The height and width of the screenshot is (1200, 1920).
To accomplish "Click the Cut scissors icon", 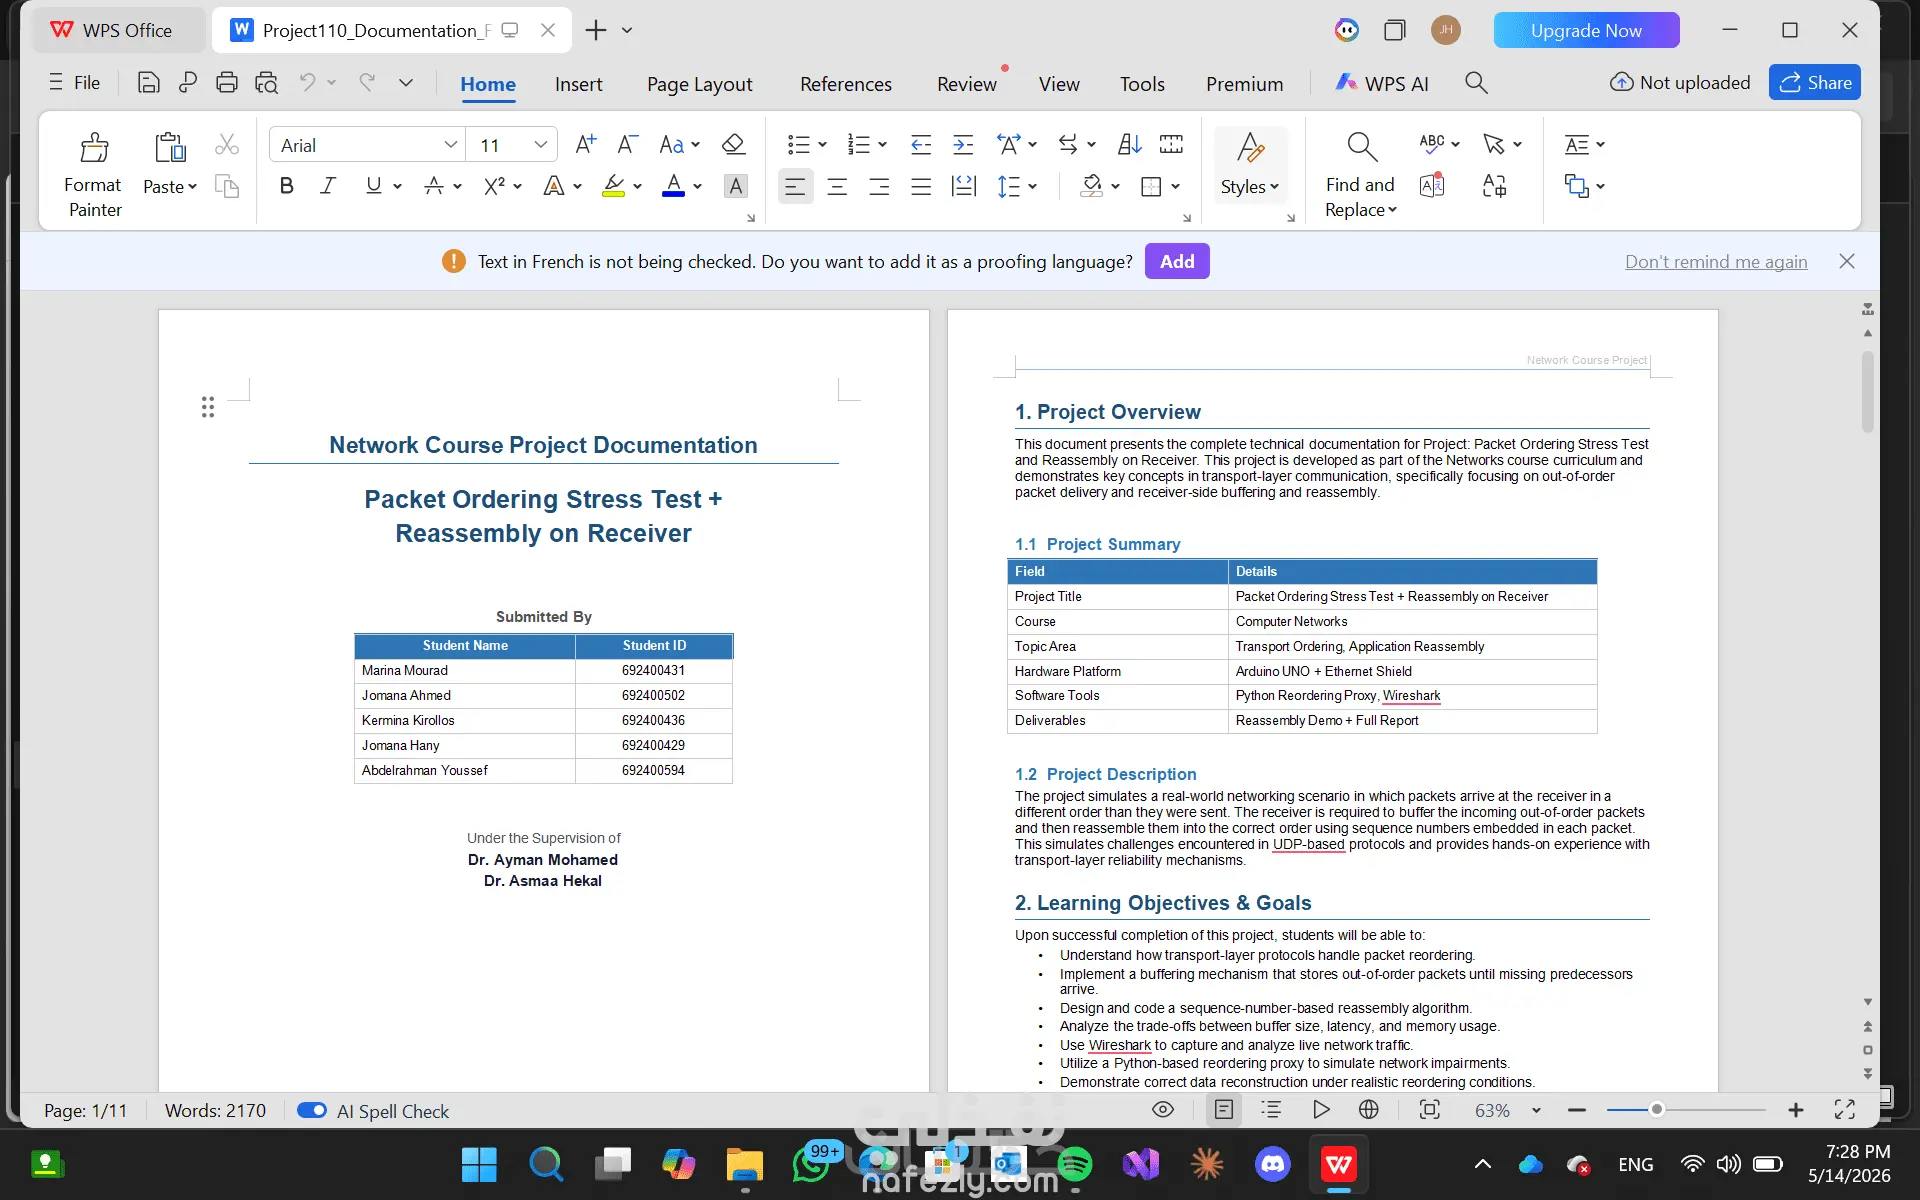I will [x=227, y=145].
